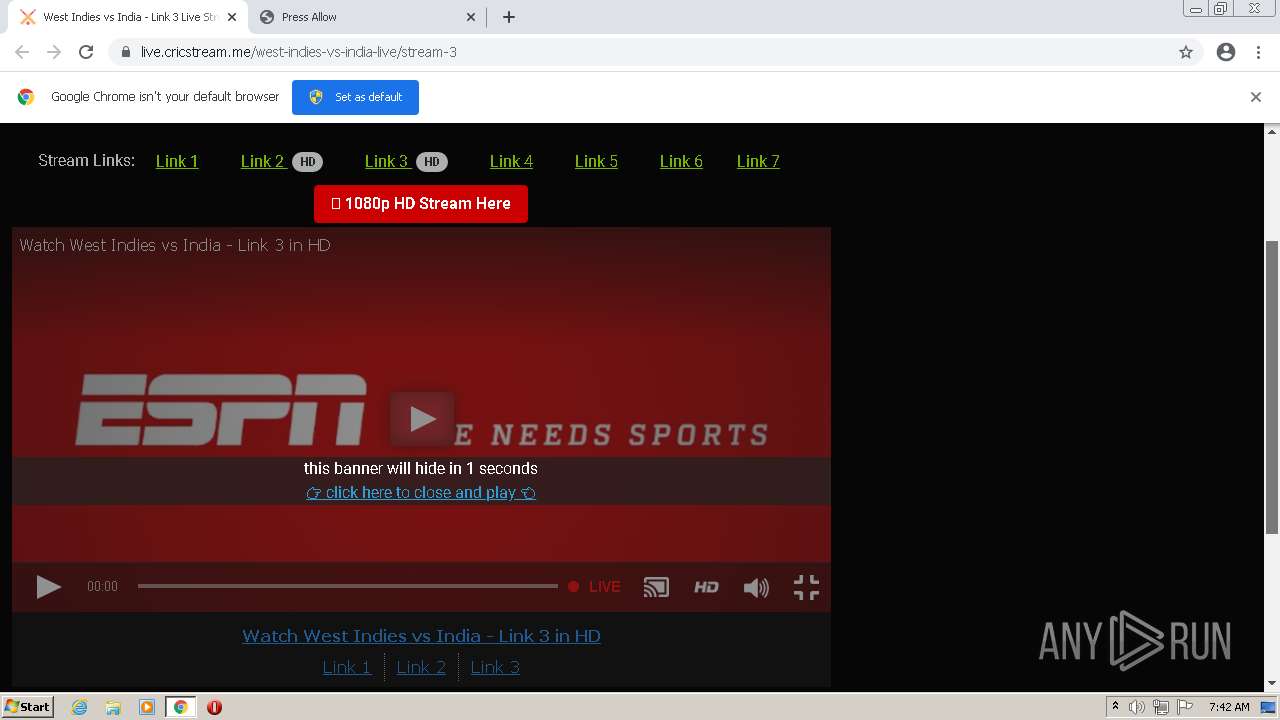This screenshot has height=720, width=1280.
Task: Close the Press Allow tab
Action: 471,17
